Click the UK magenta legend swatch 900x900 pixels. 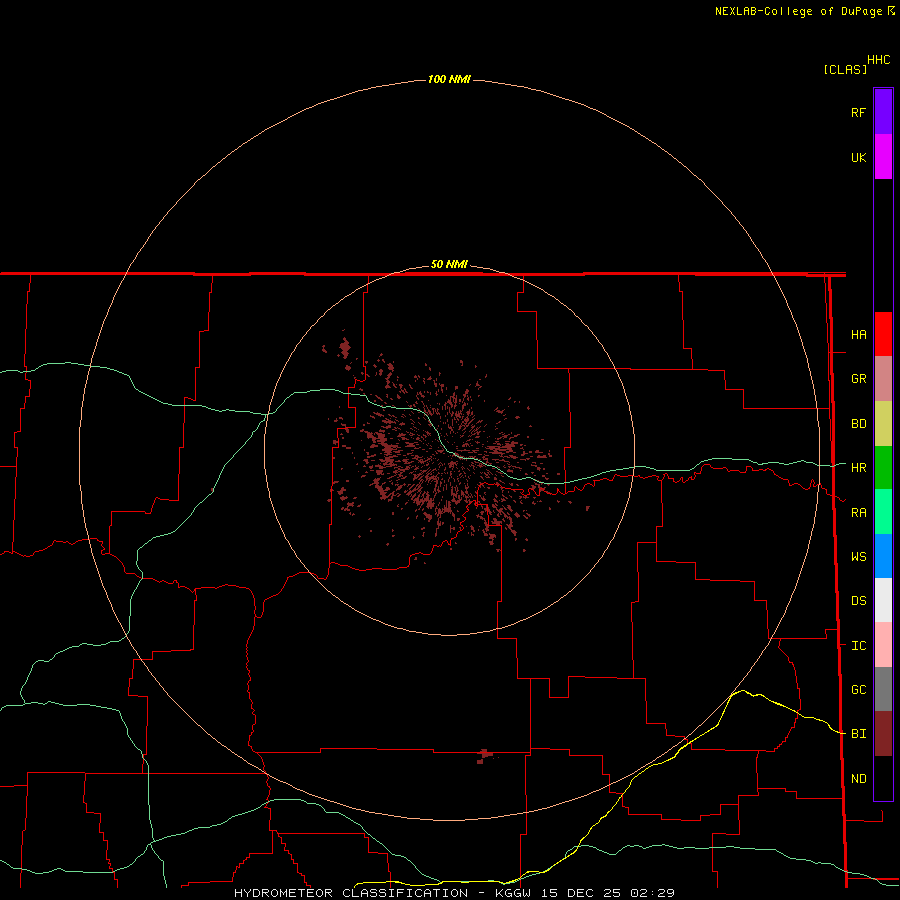coord(883,157)
